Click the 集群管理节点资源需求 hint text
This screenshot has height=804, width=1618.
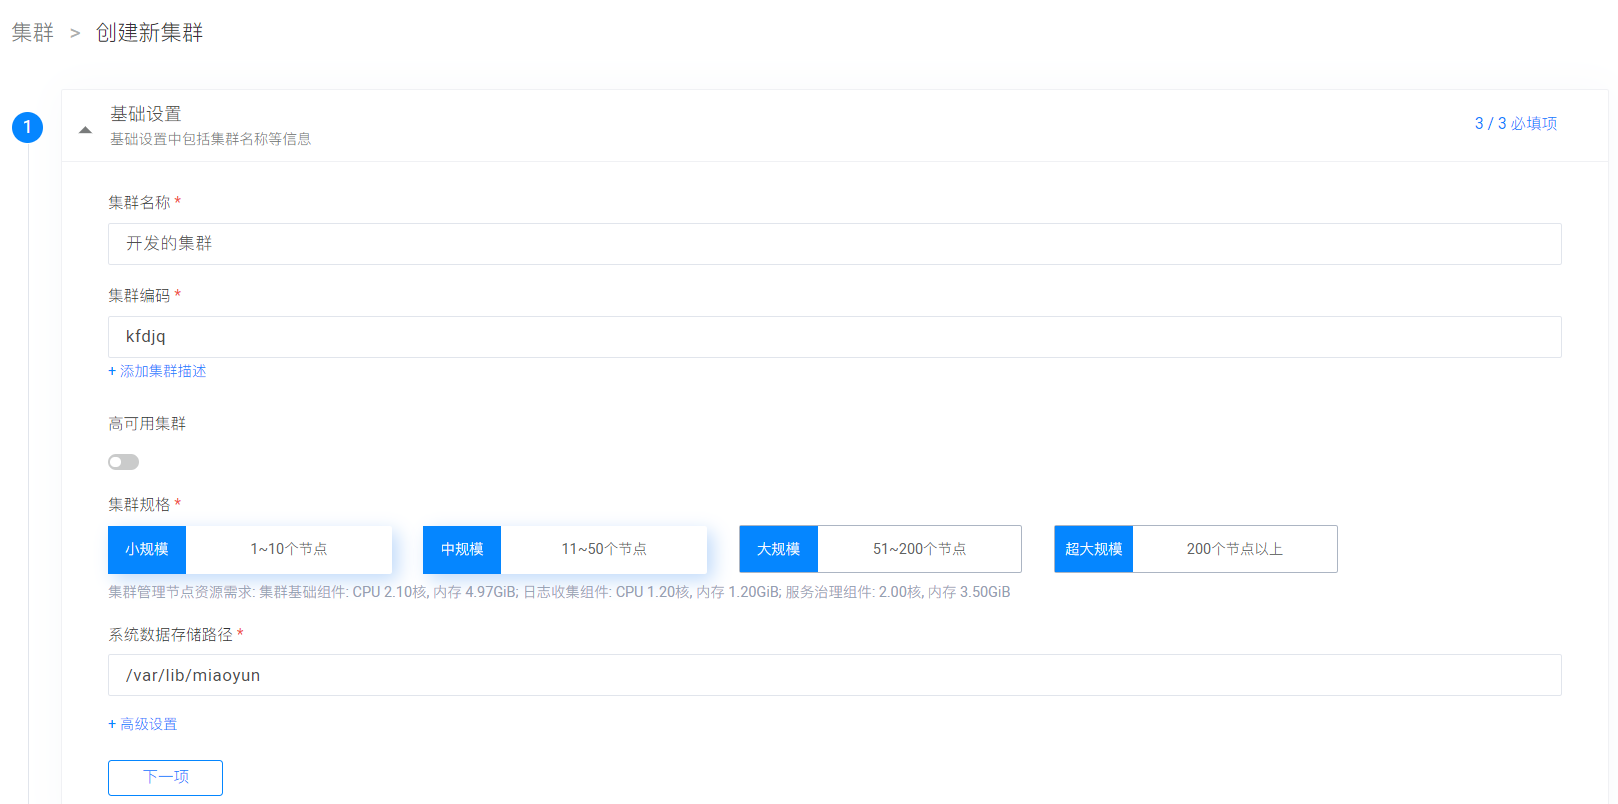tap(558, 592)
